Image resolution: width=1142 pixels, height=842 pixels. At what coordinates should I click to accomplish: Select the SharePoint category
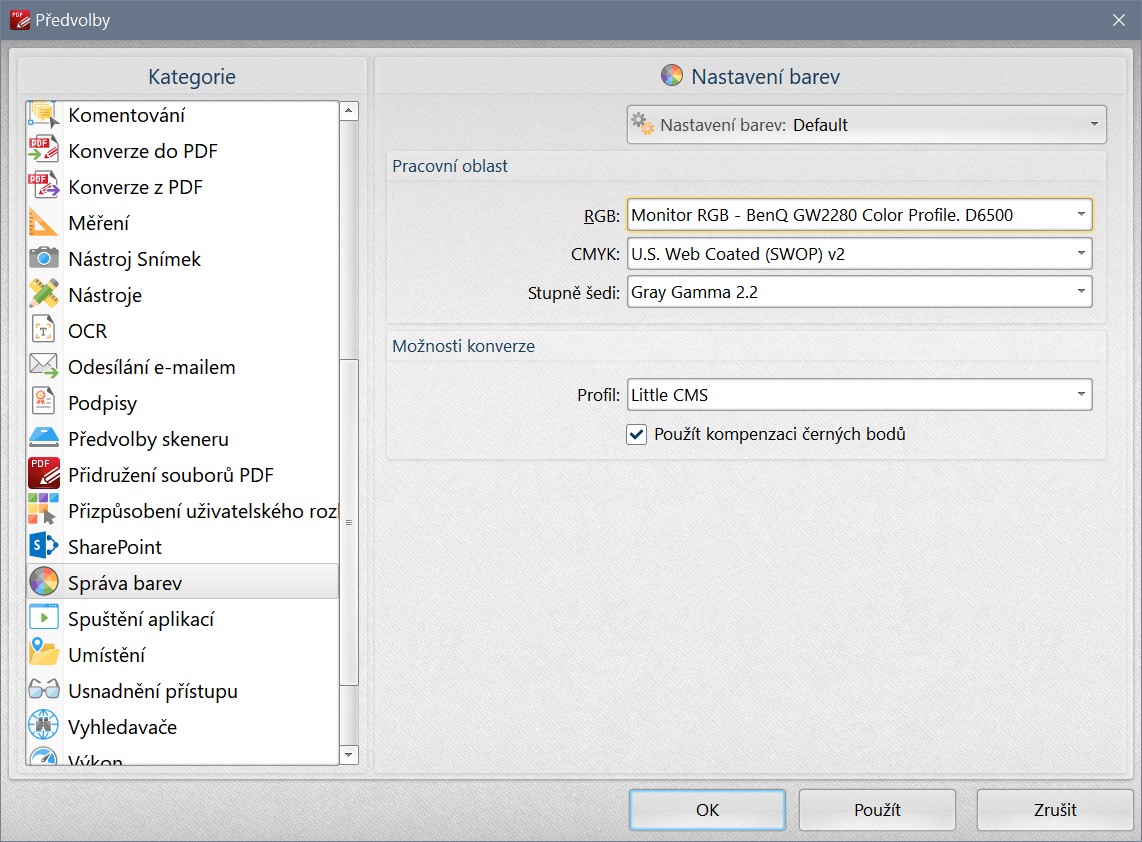pos(183,546)
